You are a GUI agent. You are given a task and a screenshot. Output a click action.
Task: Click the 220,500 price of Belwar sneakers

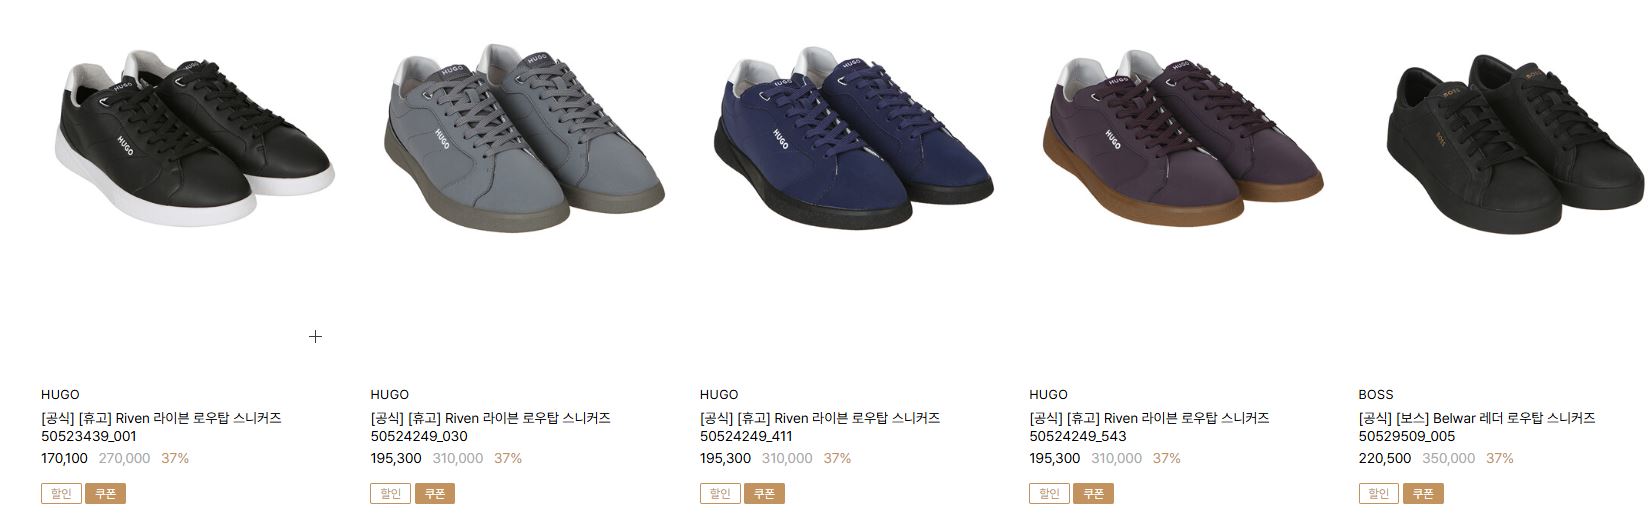pos(1385,459)
